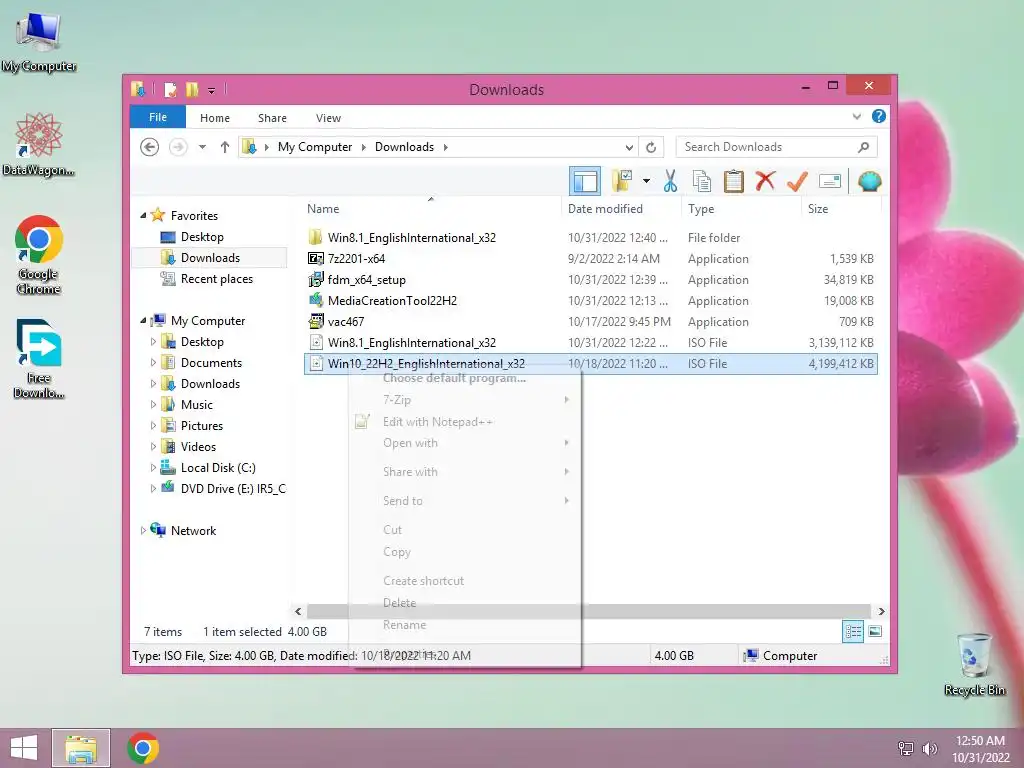The image size is (1024, 768).
Task: Switch to large thumbnails view toggle
Action: pos(875,632)
